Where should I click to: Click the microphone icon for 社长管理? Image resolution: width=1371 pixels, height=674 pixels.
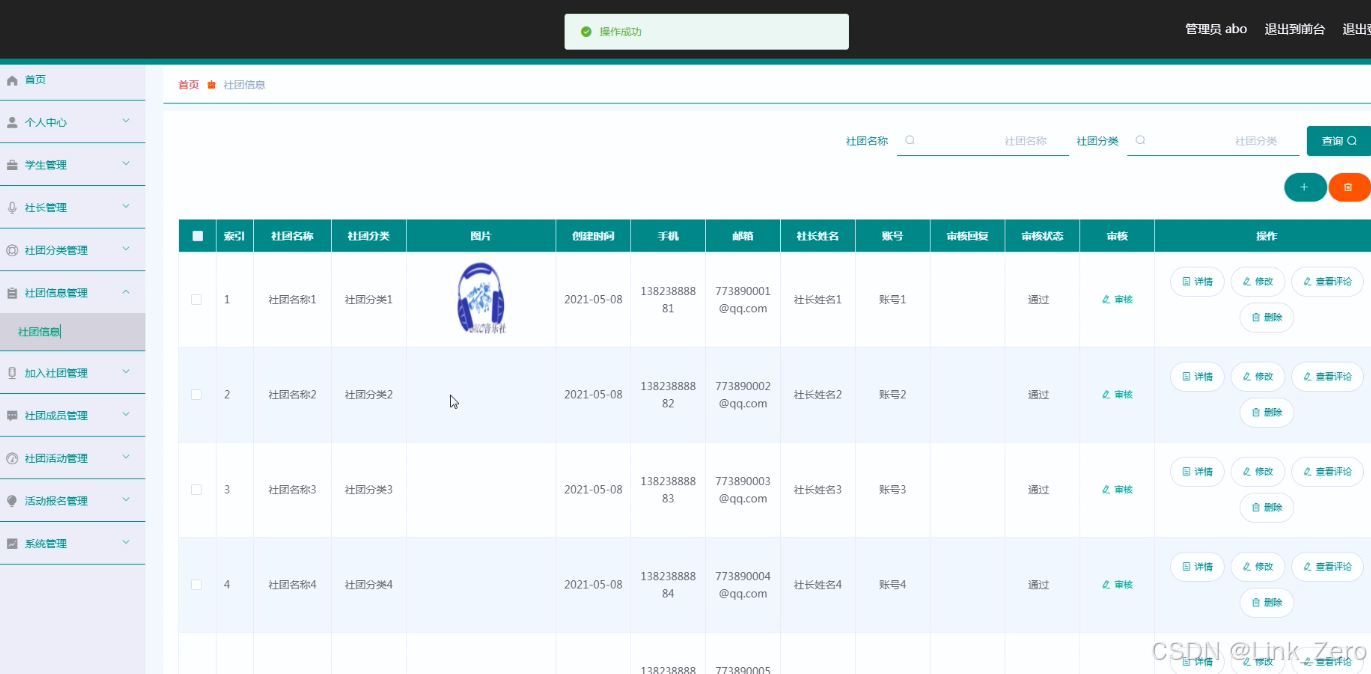point(12,208)
